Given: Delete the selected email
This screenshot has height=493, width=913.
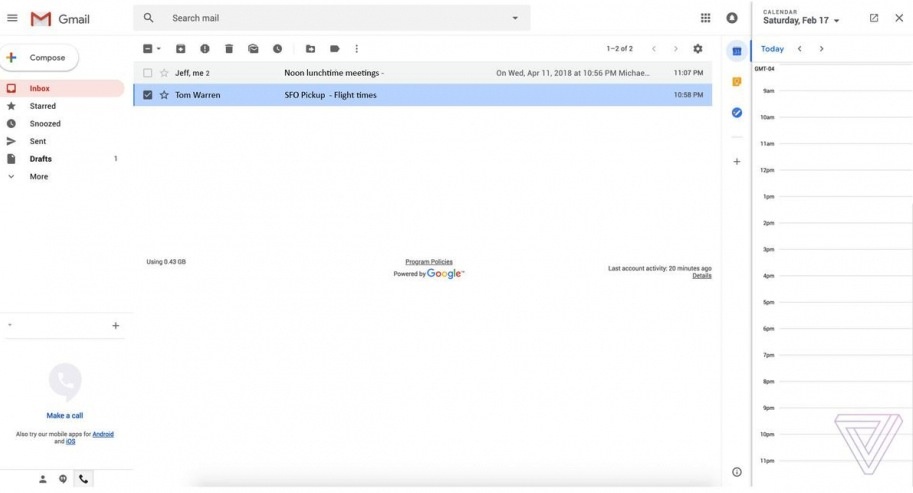Looking at the screenshot, I should tap(229, 49).
